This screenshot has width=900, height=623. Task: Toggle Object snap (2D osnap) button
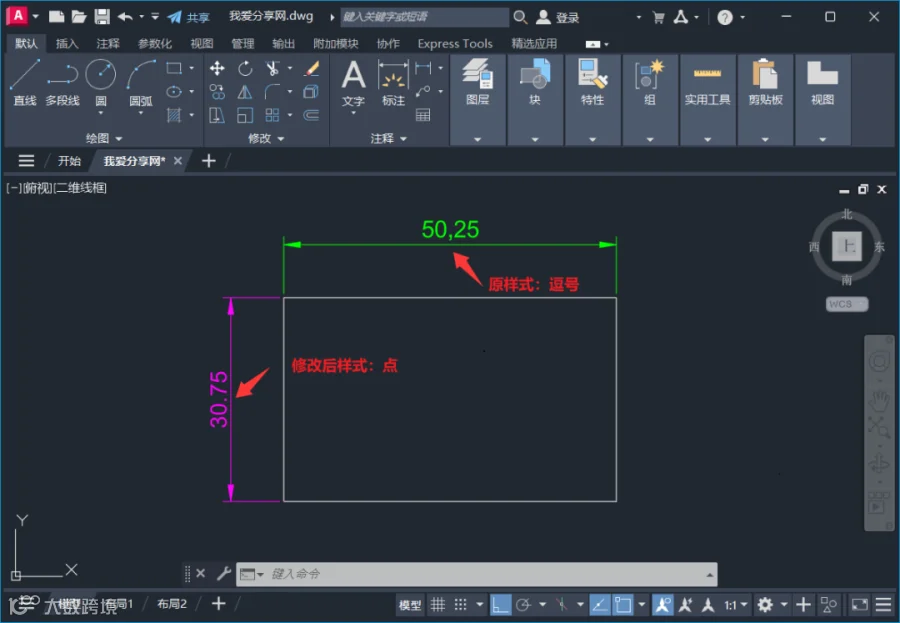coord(623,605)
